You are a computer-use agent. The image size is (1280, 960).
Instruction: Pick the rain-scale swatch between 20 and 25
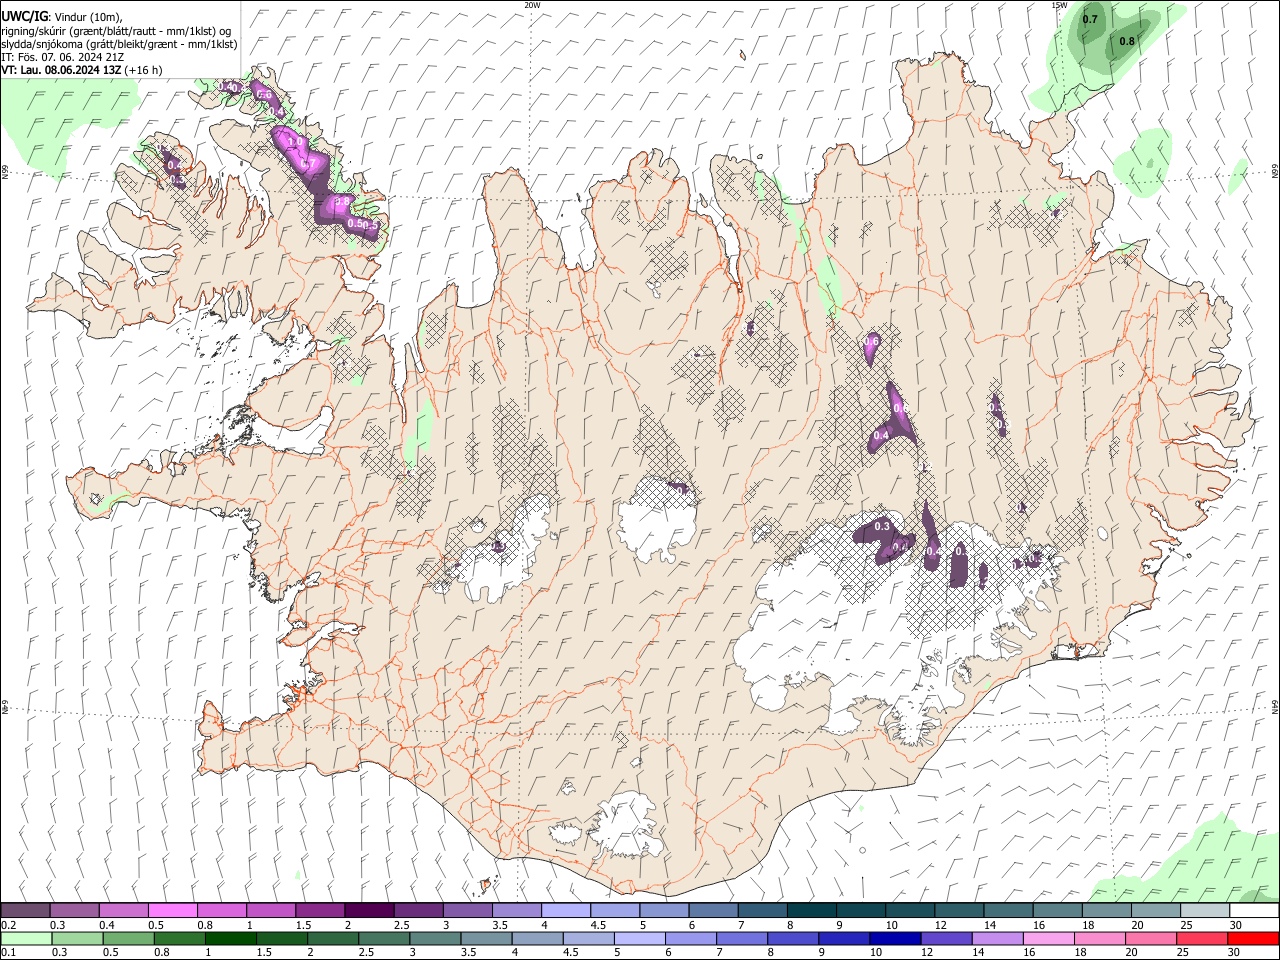click(1150, 938)
